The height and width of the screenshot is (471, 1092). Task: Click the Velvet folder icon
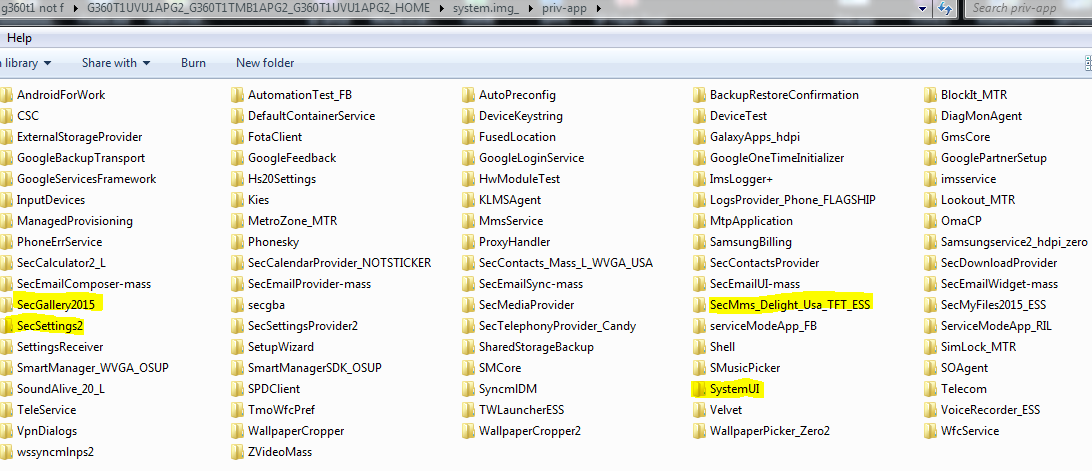click(x=699, y=410)
